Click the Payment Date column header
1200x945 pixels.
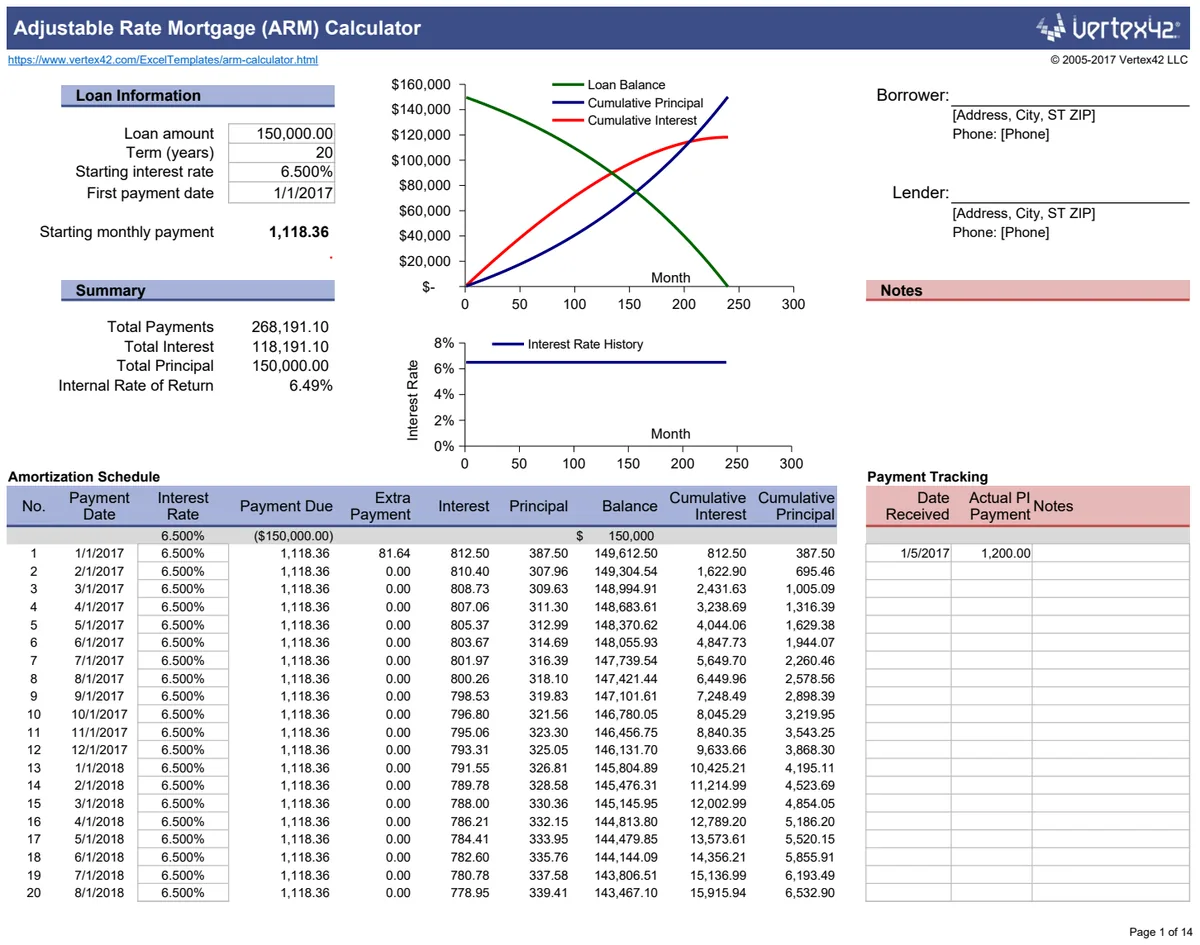99,506
